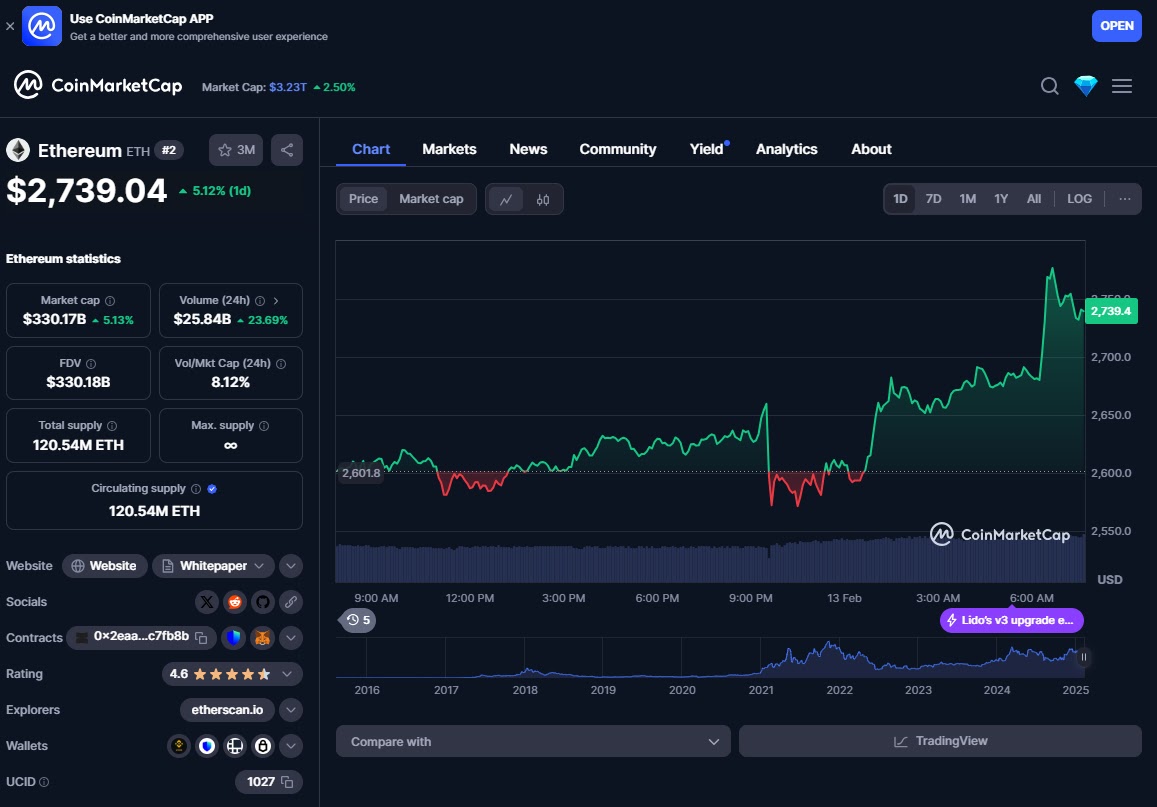Switch to the Chart tab
The height and width of the screenshot is (807, 1157).
click(370, 149)
